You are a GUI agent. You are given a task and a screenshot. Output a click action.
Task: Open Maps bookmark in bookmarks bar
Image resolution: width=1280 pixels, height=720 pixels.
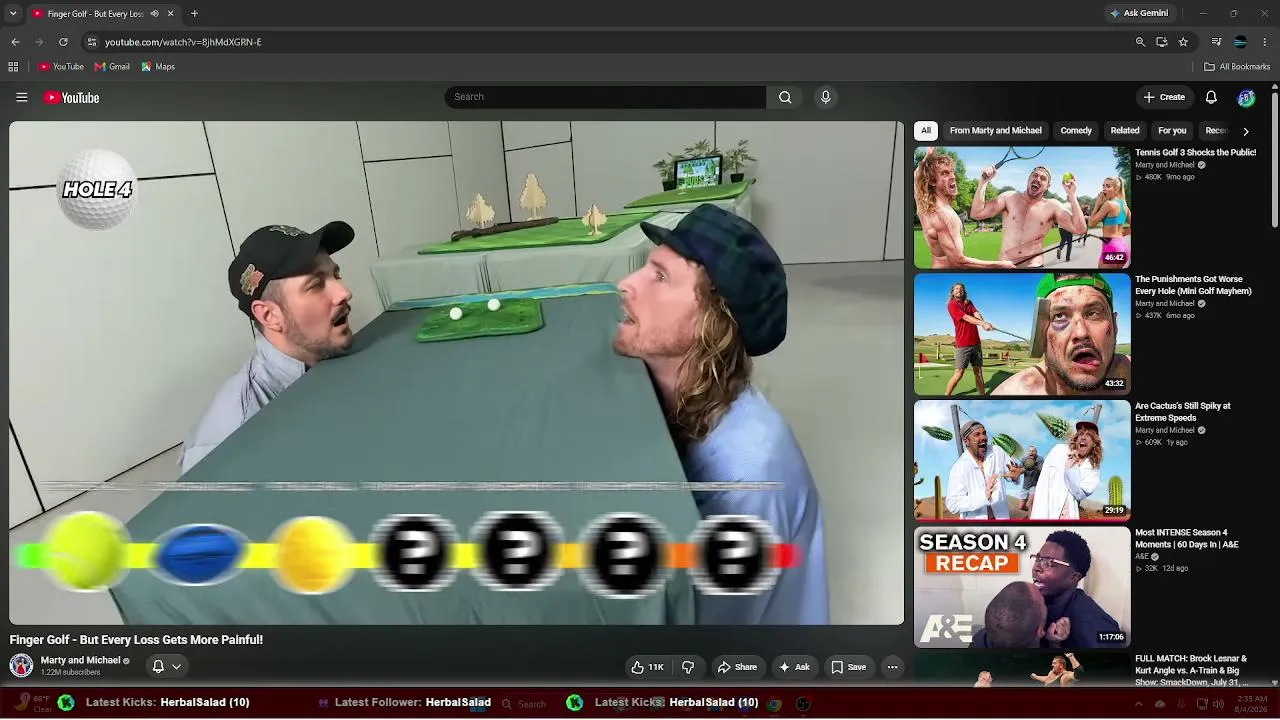click(158, 67)
